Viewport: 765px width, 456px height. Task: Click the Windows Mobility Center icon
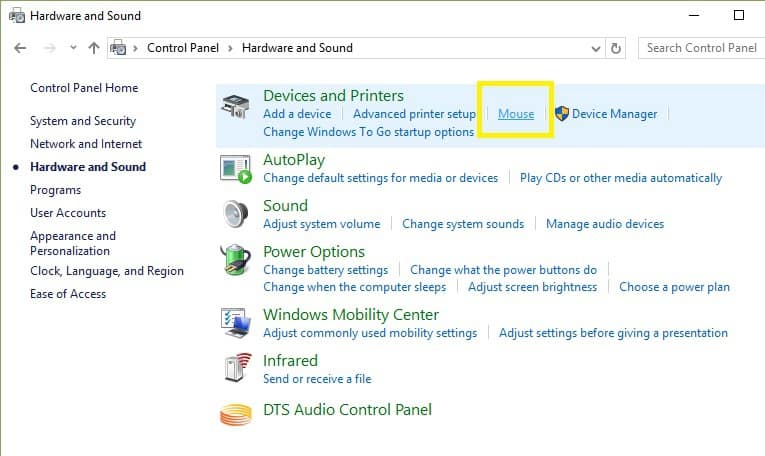(x=236, y=323)
